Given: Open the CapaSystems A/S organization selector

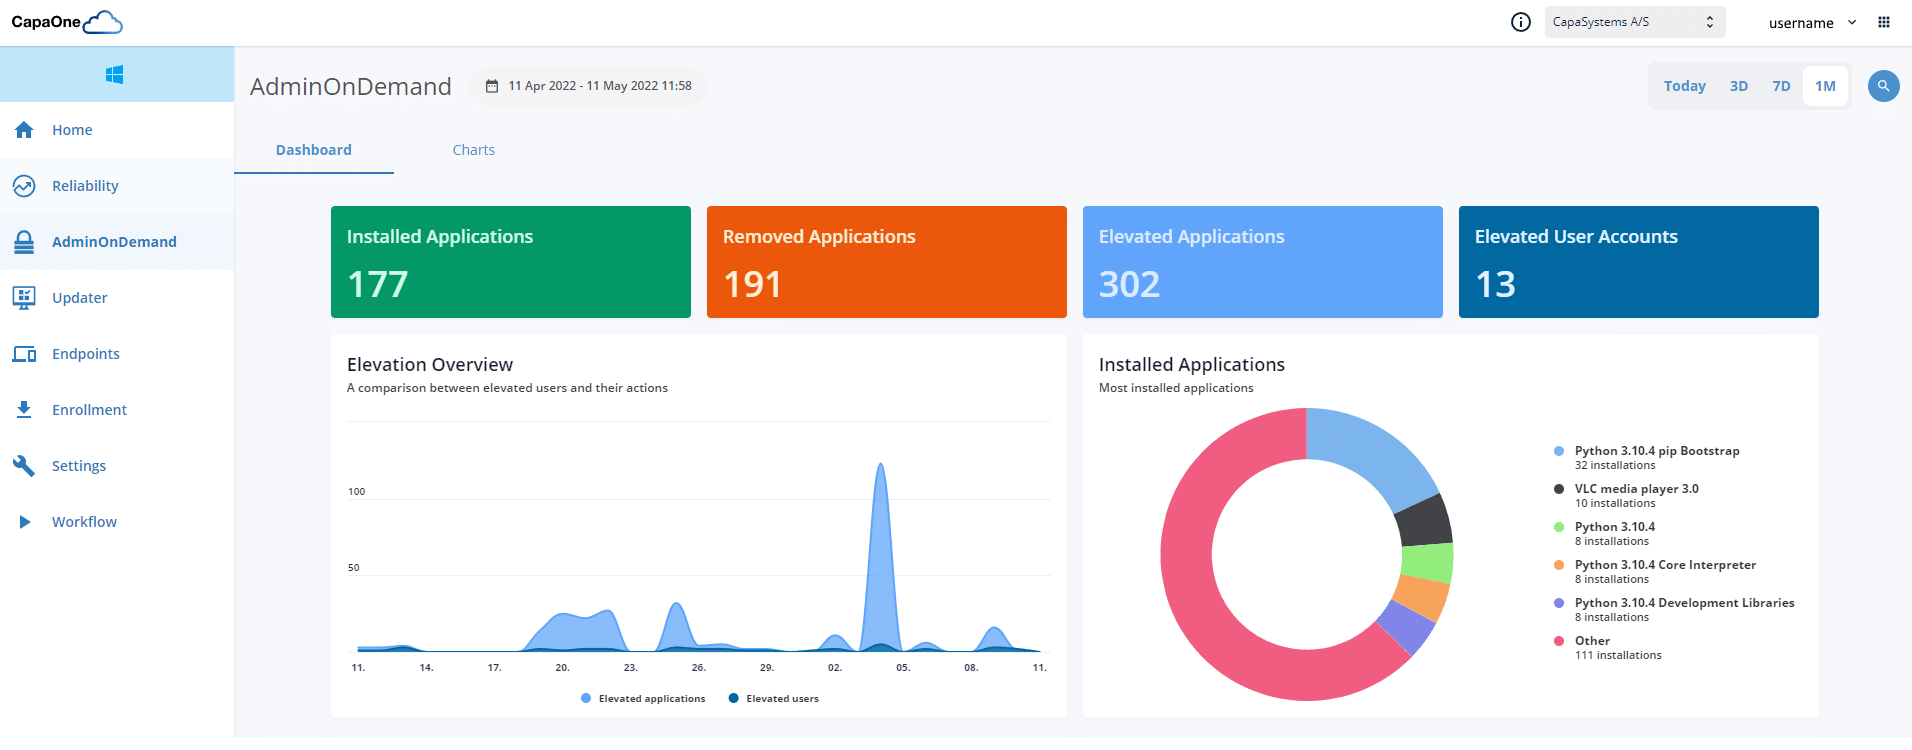Looking at the screenshot, I should click(1635, 22).
